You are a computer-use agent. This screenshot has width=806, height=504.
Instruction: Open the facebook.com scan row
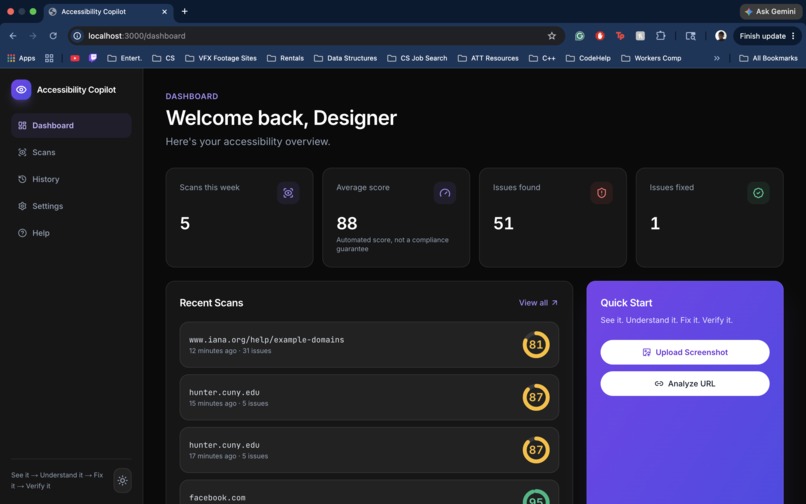point(369,493)
